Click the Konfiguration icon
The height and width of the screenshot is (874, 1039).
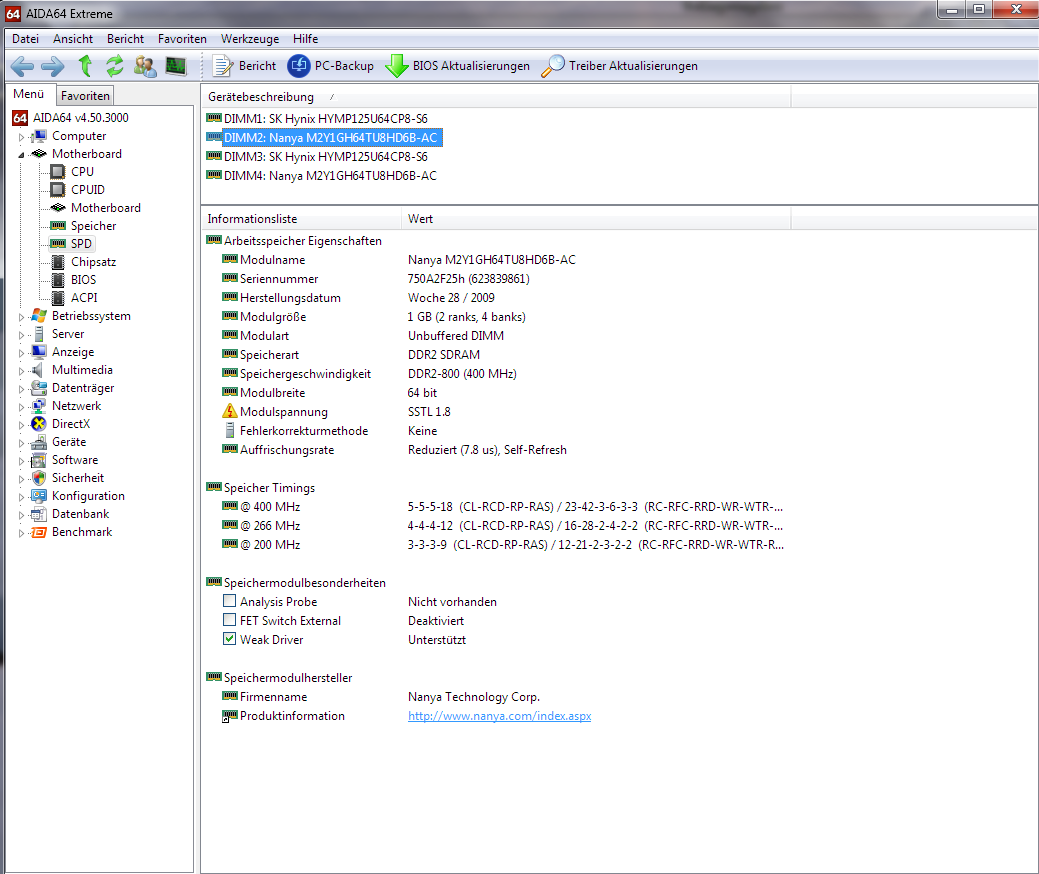(x=39, y=496)
